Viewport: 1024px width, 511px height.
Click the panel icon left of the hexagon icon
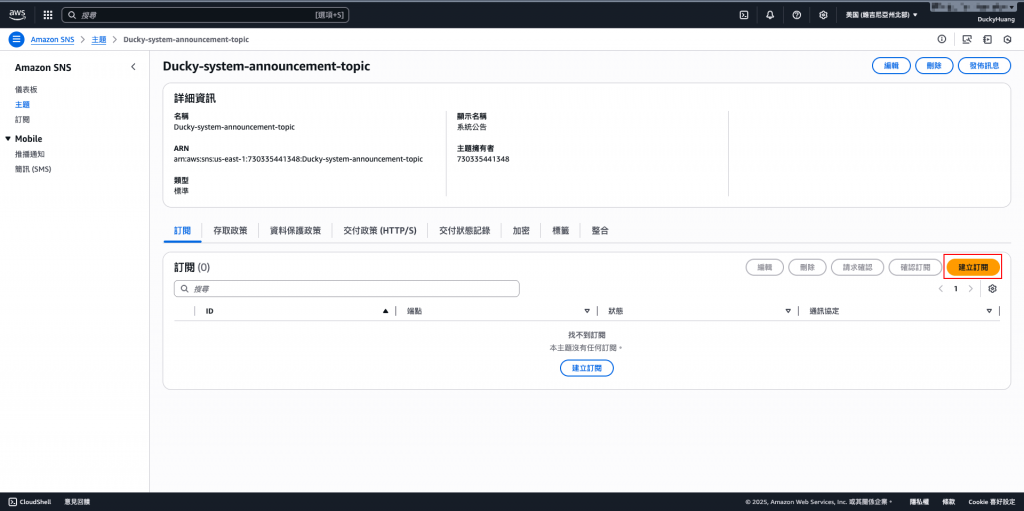click(x=987, y=39)
